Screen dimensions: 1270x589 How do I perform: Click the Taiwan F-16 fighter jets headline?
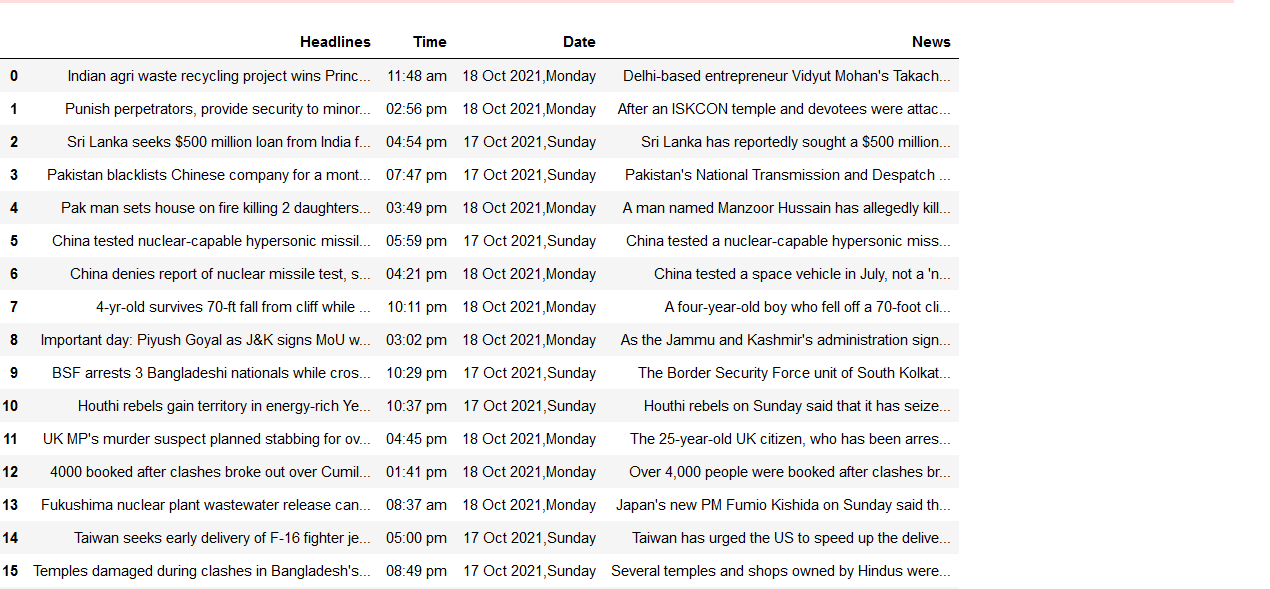point(222,538)
